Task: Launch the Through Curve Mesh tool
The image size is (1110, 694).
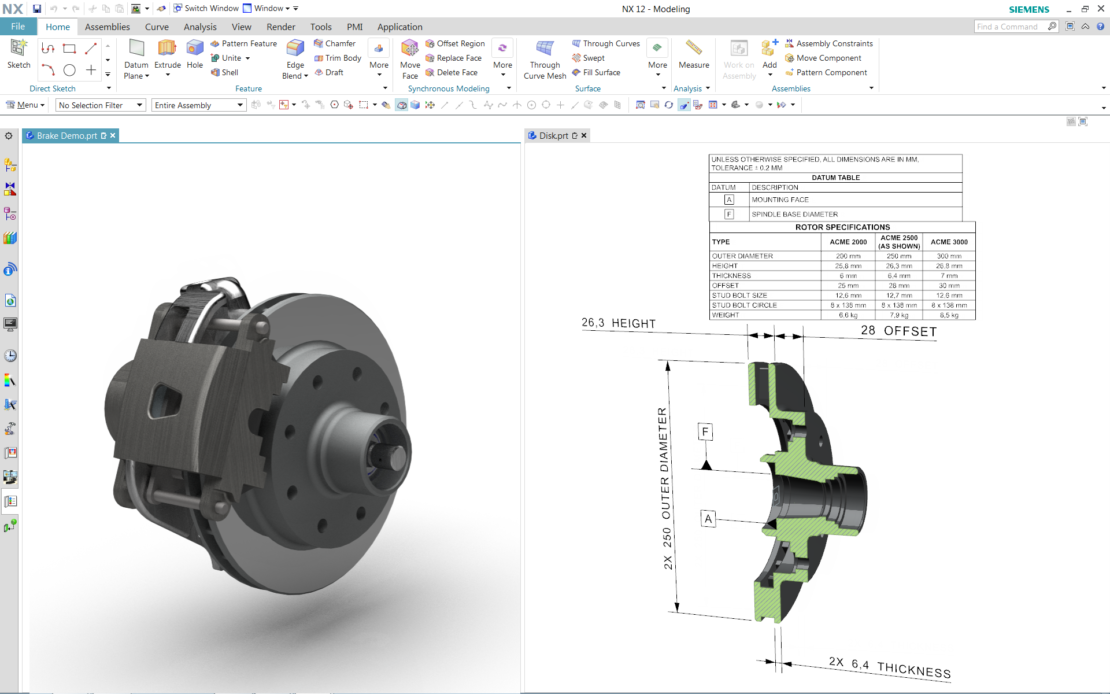Action: [544, 57]
